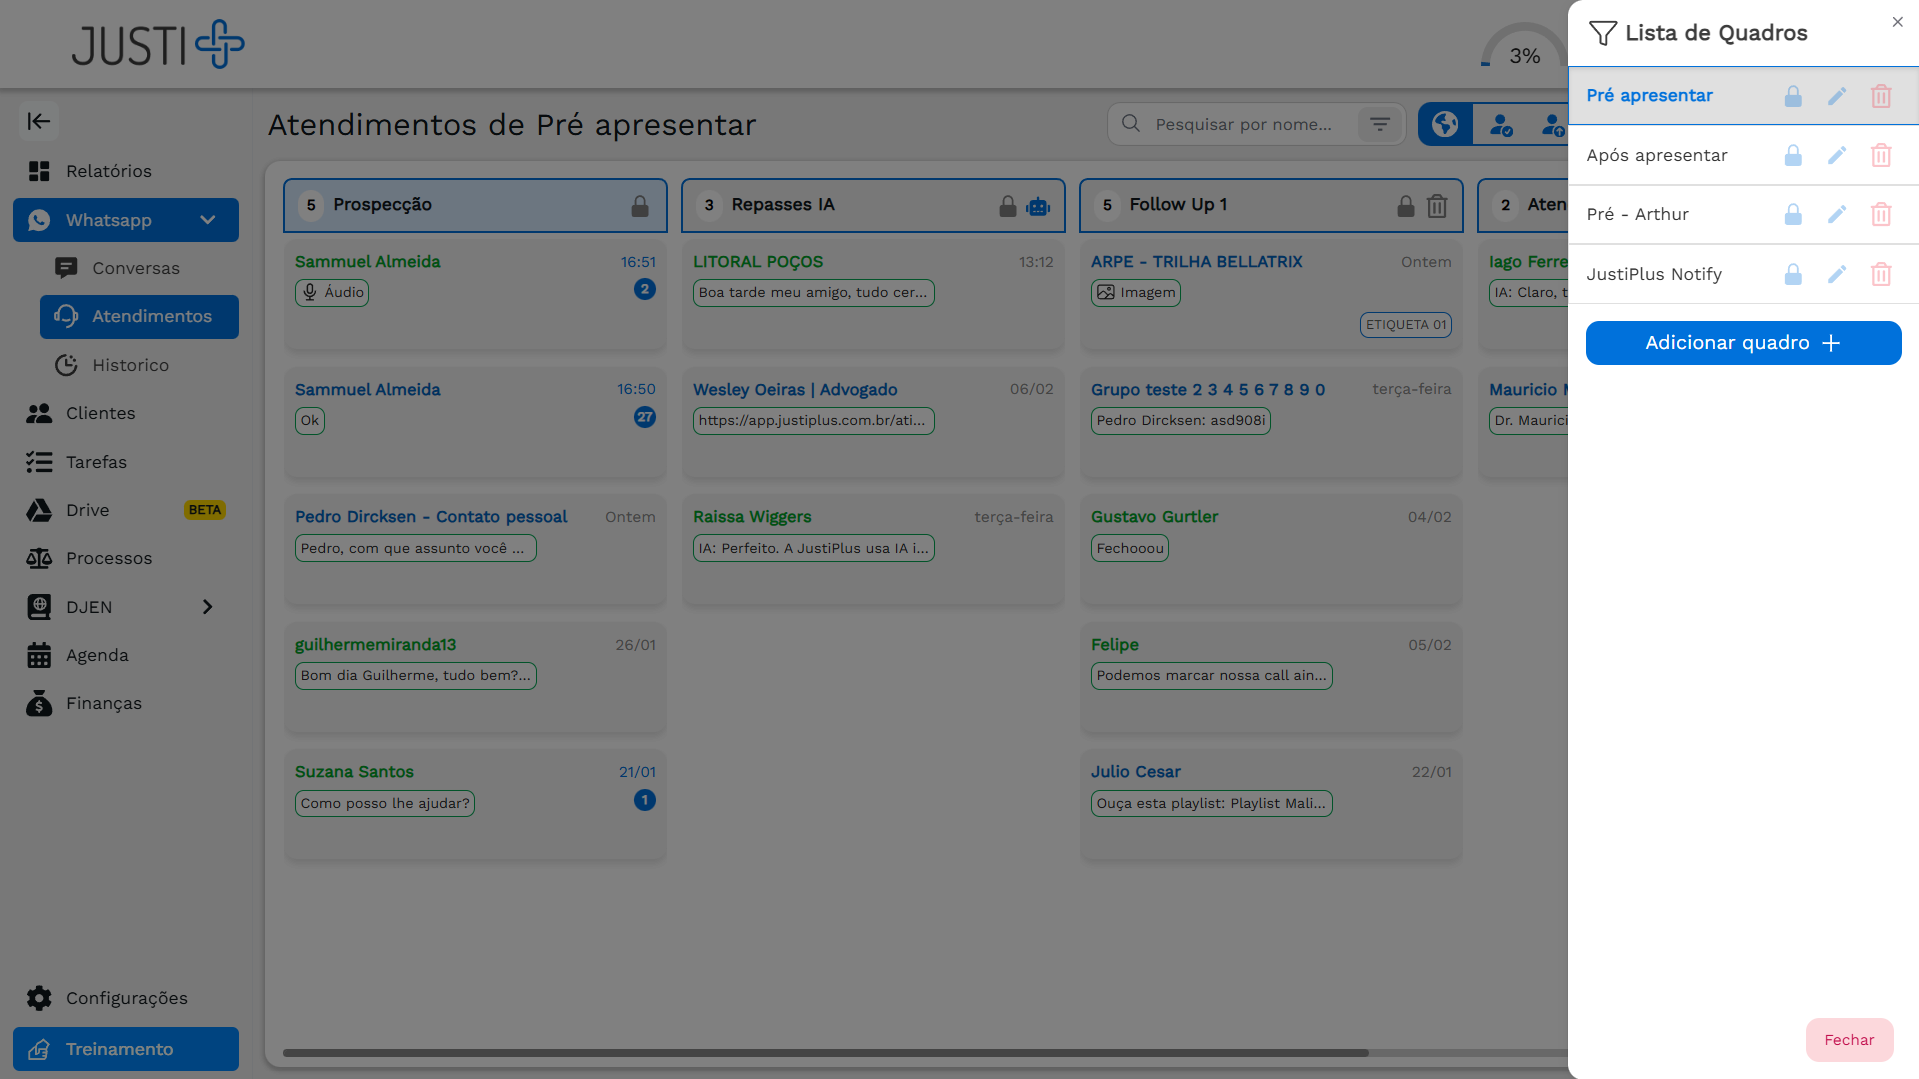
Task: Toggle the lock on Pré apresentar board
Action: tap(1792, 96)
